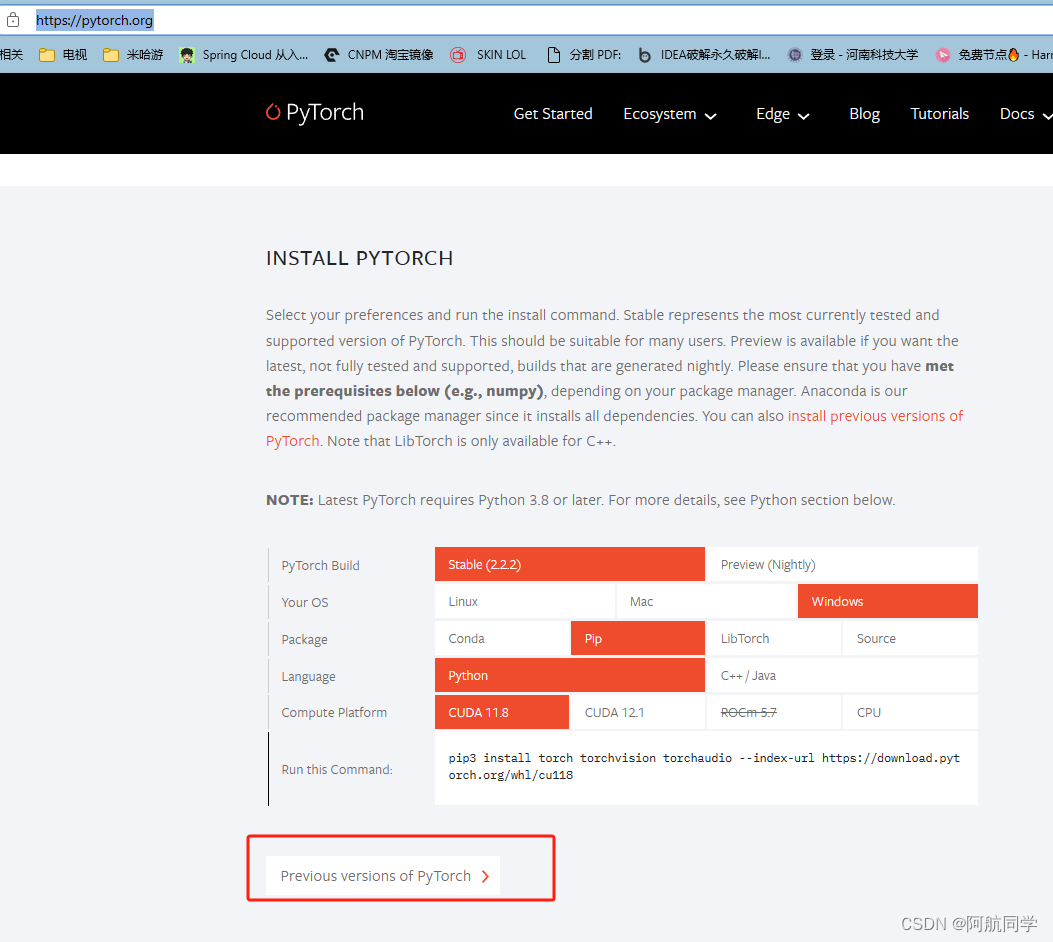Choose the ROCm 5.7 compute platform

pos(774,712)
